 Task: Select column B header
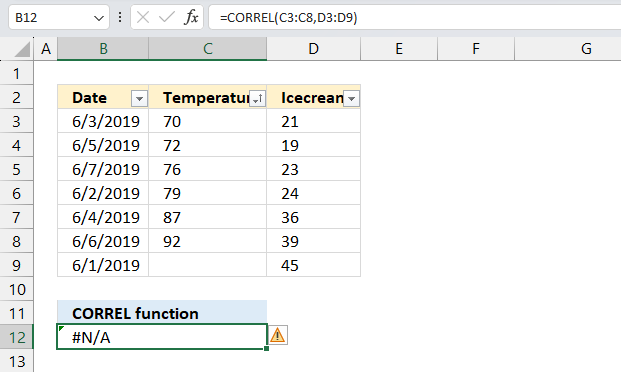coord(103,49)
